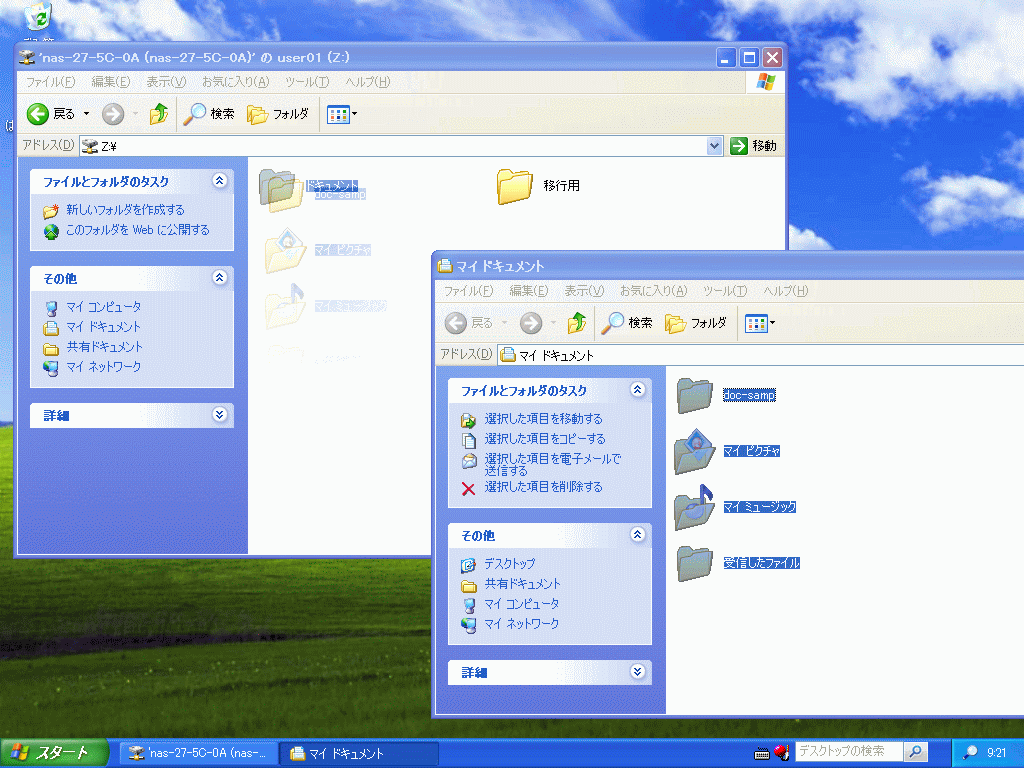Collapse ファイルとフォルダのタスク panel in Z: window

click(220, 181)
